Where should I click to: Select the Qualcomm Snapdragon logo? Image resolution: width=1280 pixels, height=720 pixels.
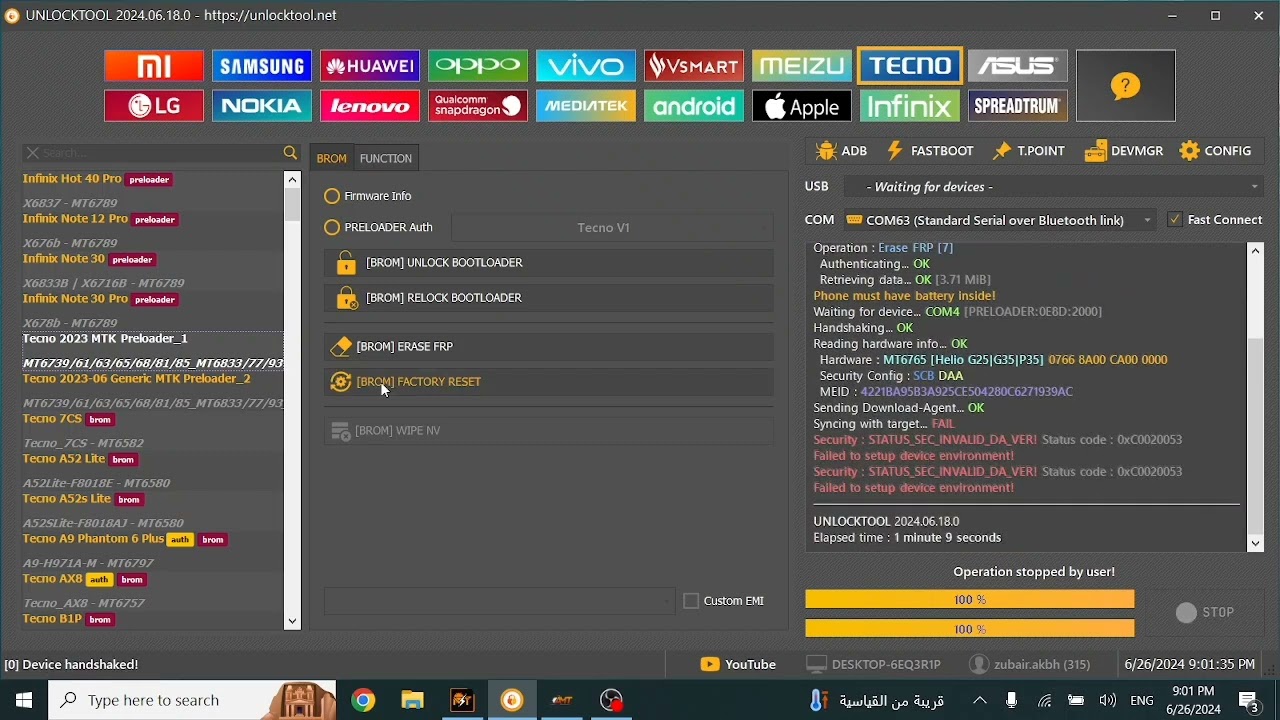click(478, 106)
